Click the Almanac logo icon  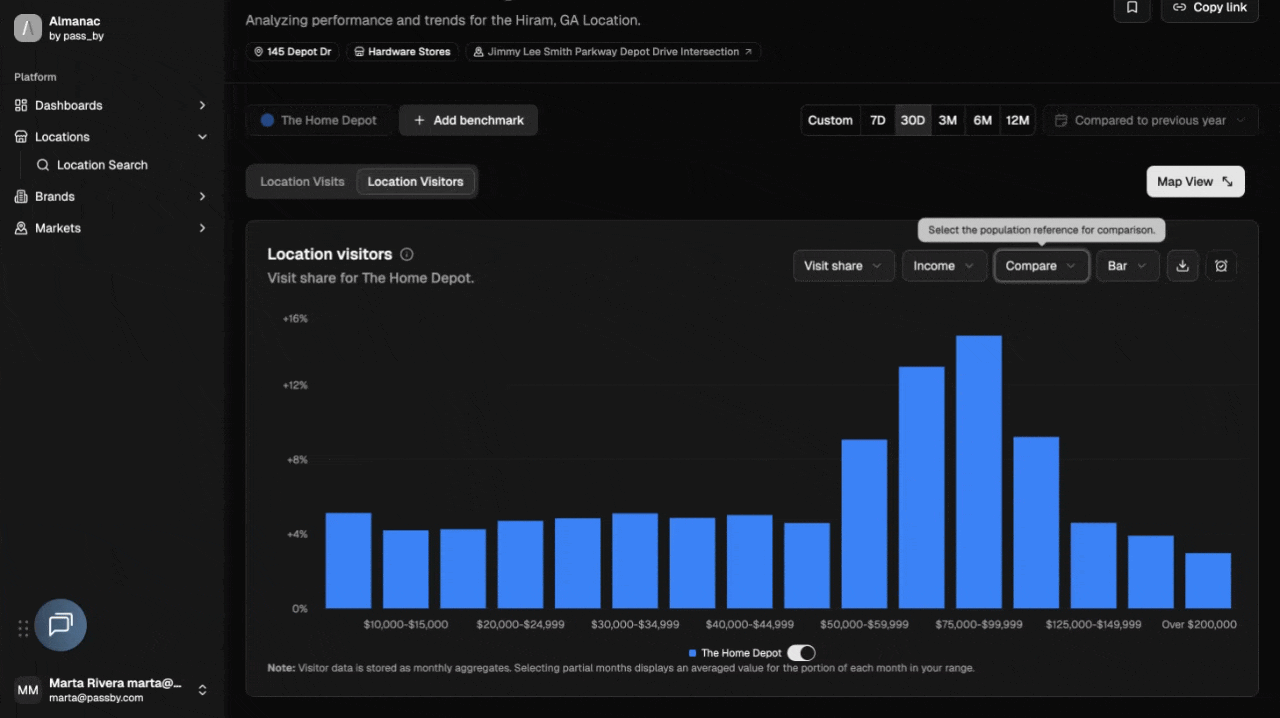point(27,28)
